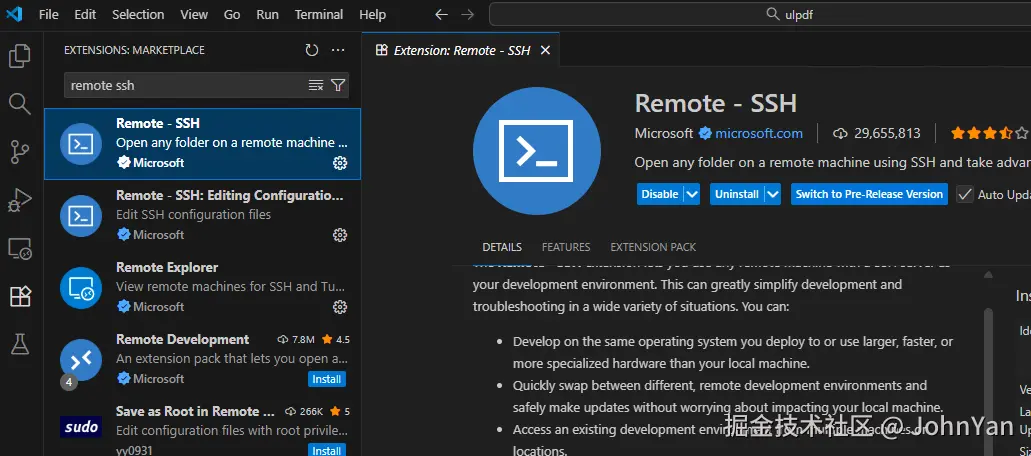The image size is (1031, 456).
Task: Expand the Uninstall button dropdown arrow
Action: point(772,194)
